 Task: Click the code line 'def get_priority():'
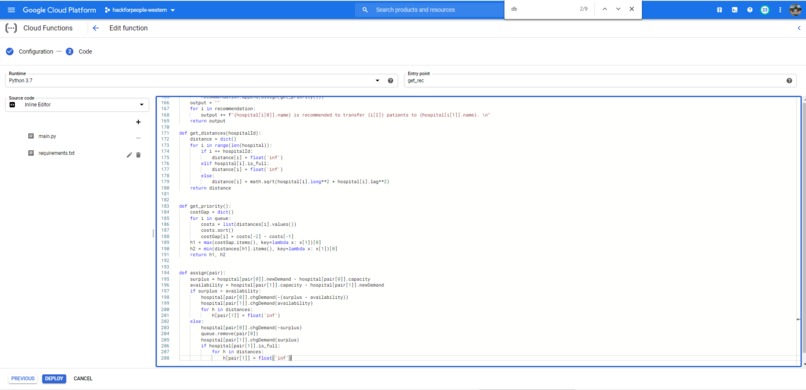(205, 206)
